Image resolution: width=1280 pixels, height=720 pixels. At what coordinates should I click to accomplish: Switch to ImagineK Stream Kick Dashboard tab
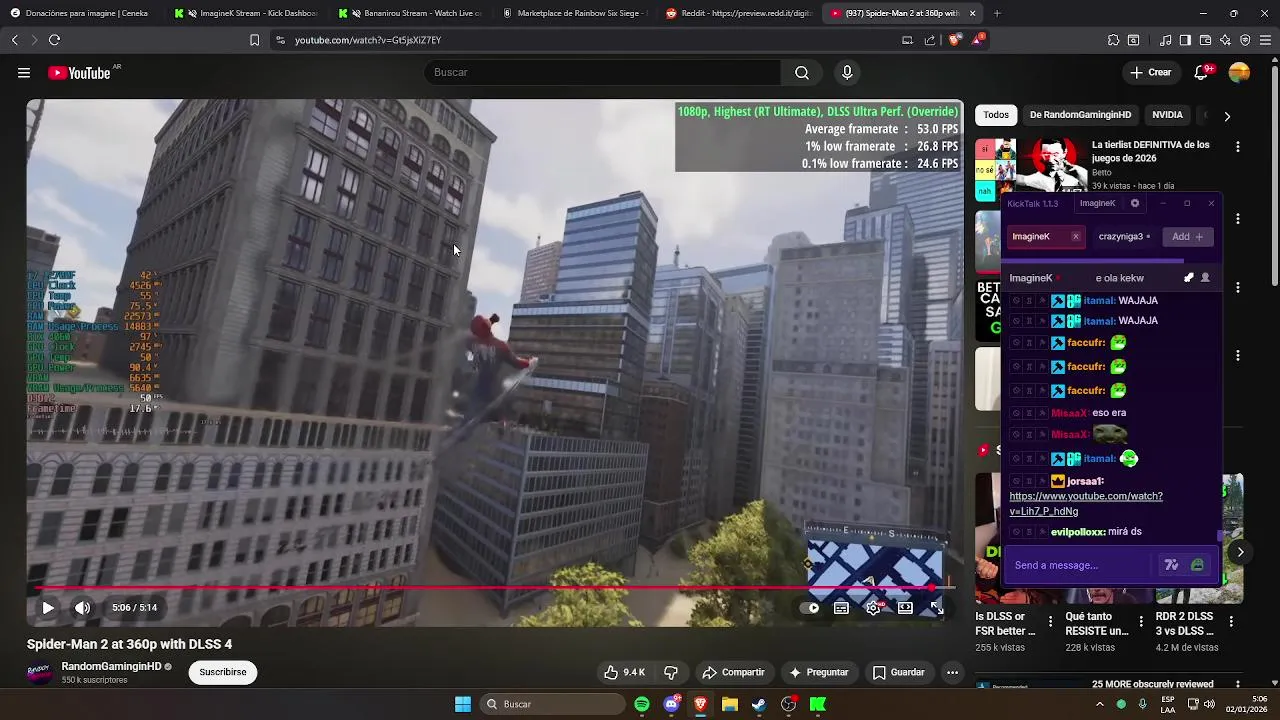(245, 13)
